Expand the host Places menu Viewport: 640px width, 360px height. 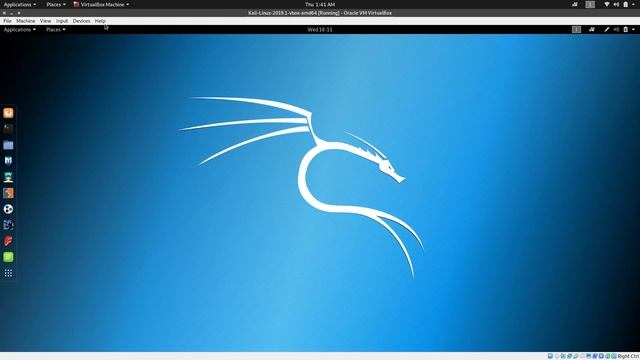coord(56,4)
